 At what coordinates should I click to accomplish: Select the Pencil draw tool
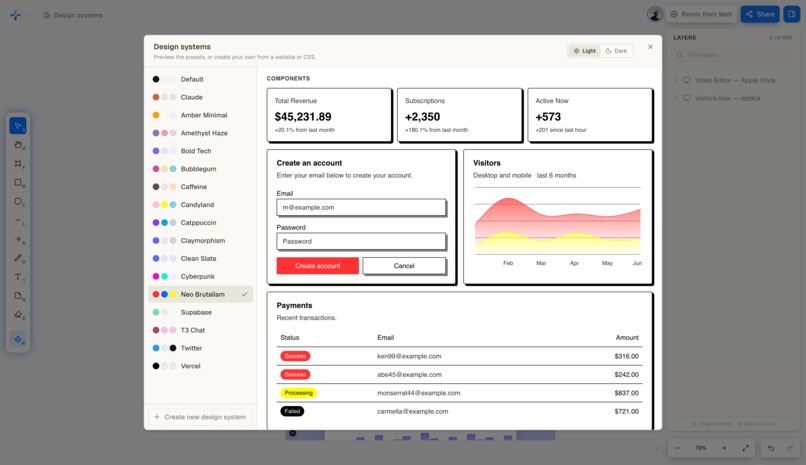pyautogui.click(x=18, y=258)
